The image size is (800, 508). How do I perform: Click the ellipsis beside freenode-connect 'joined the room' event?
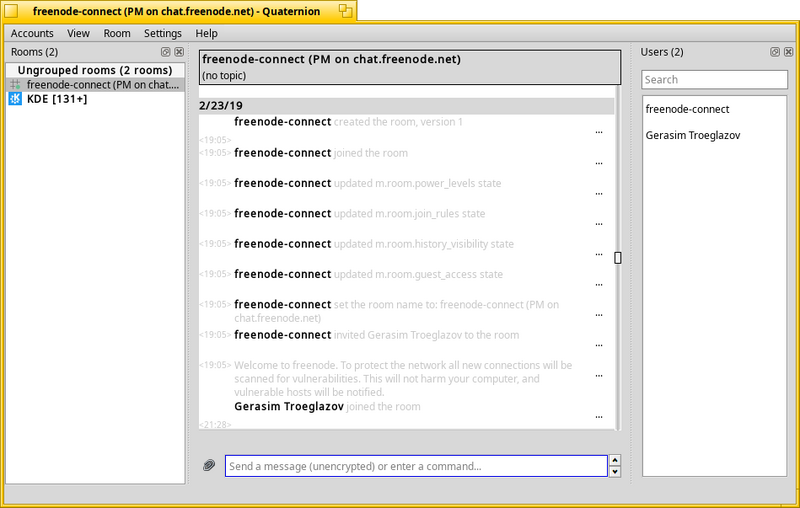point(599,163)
